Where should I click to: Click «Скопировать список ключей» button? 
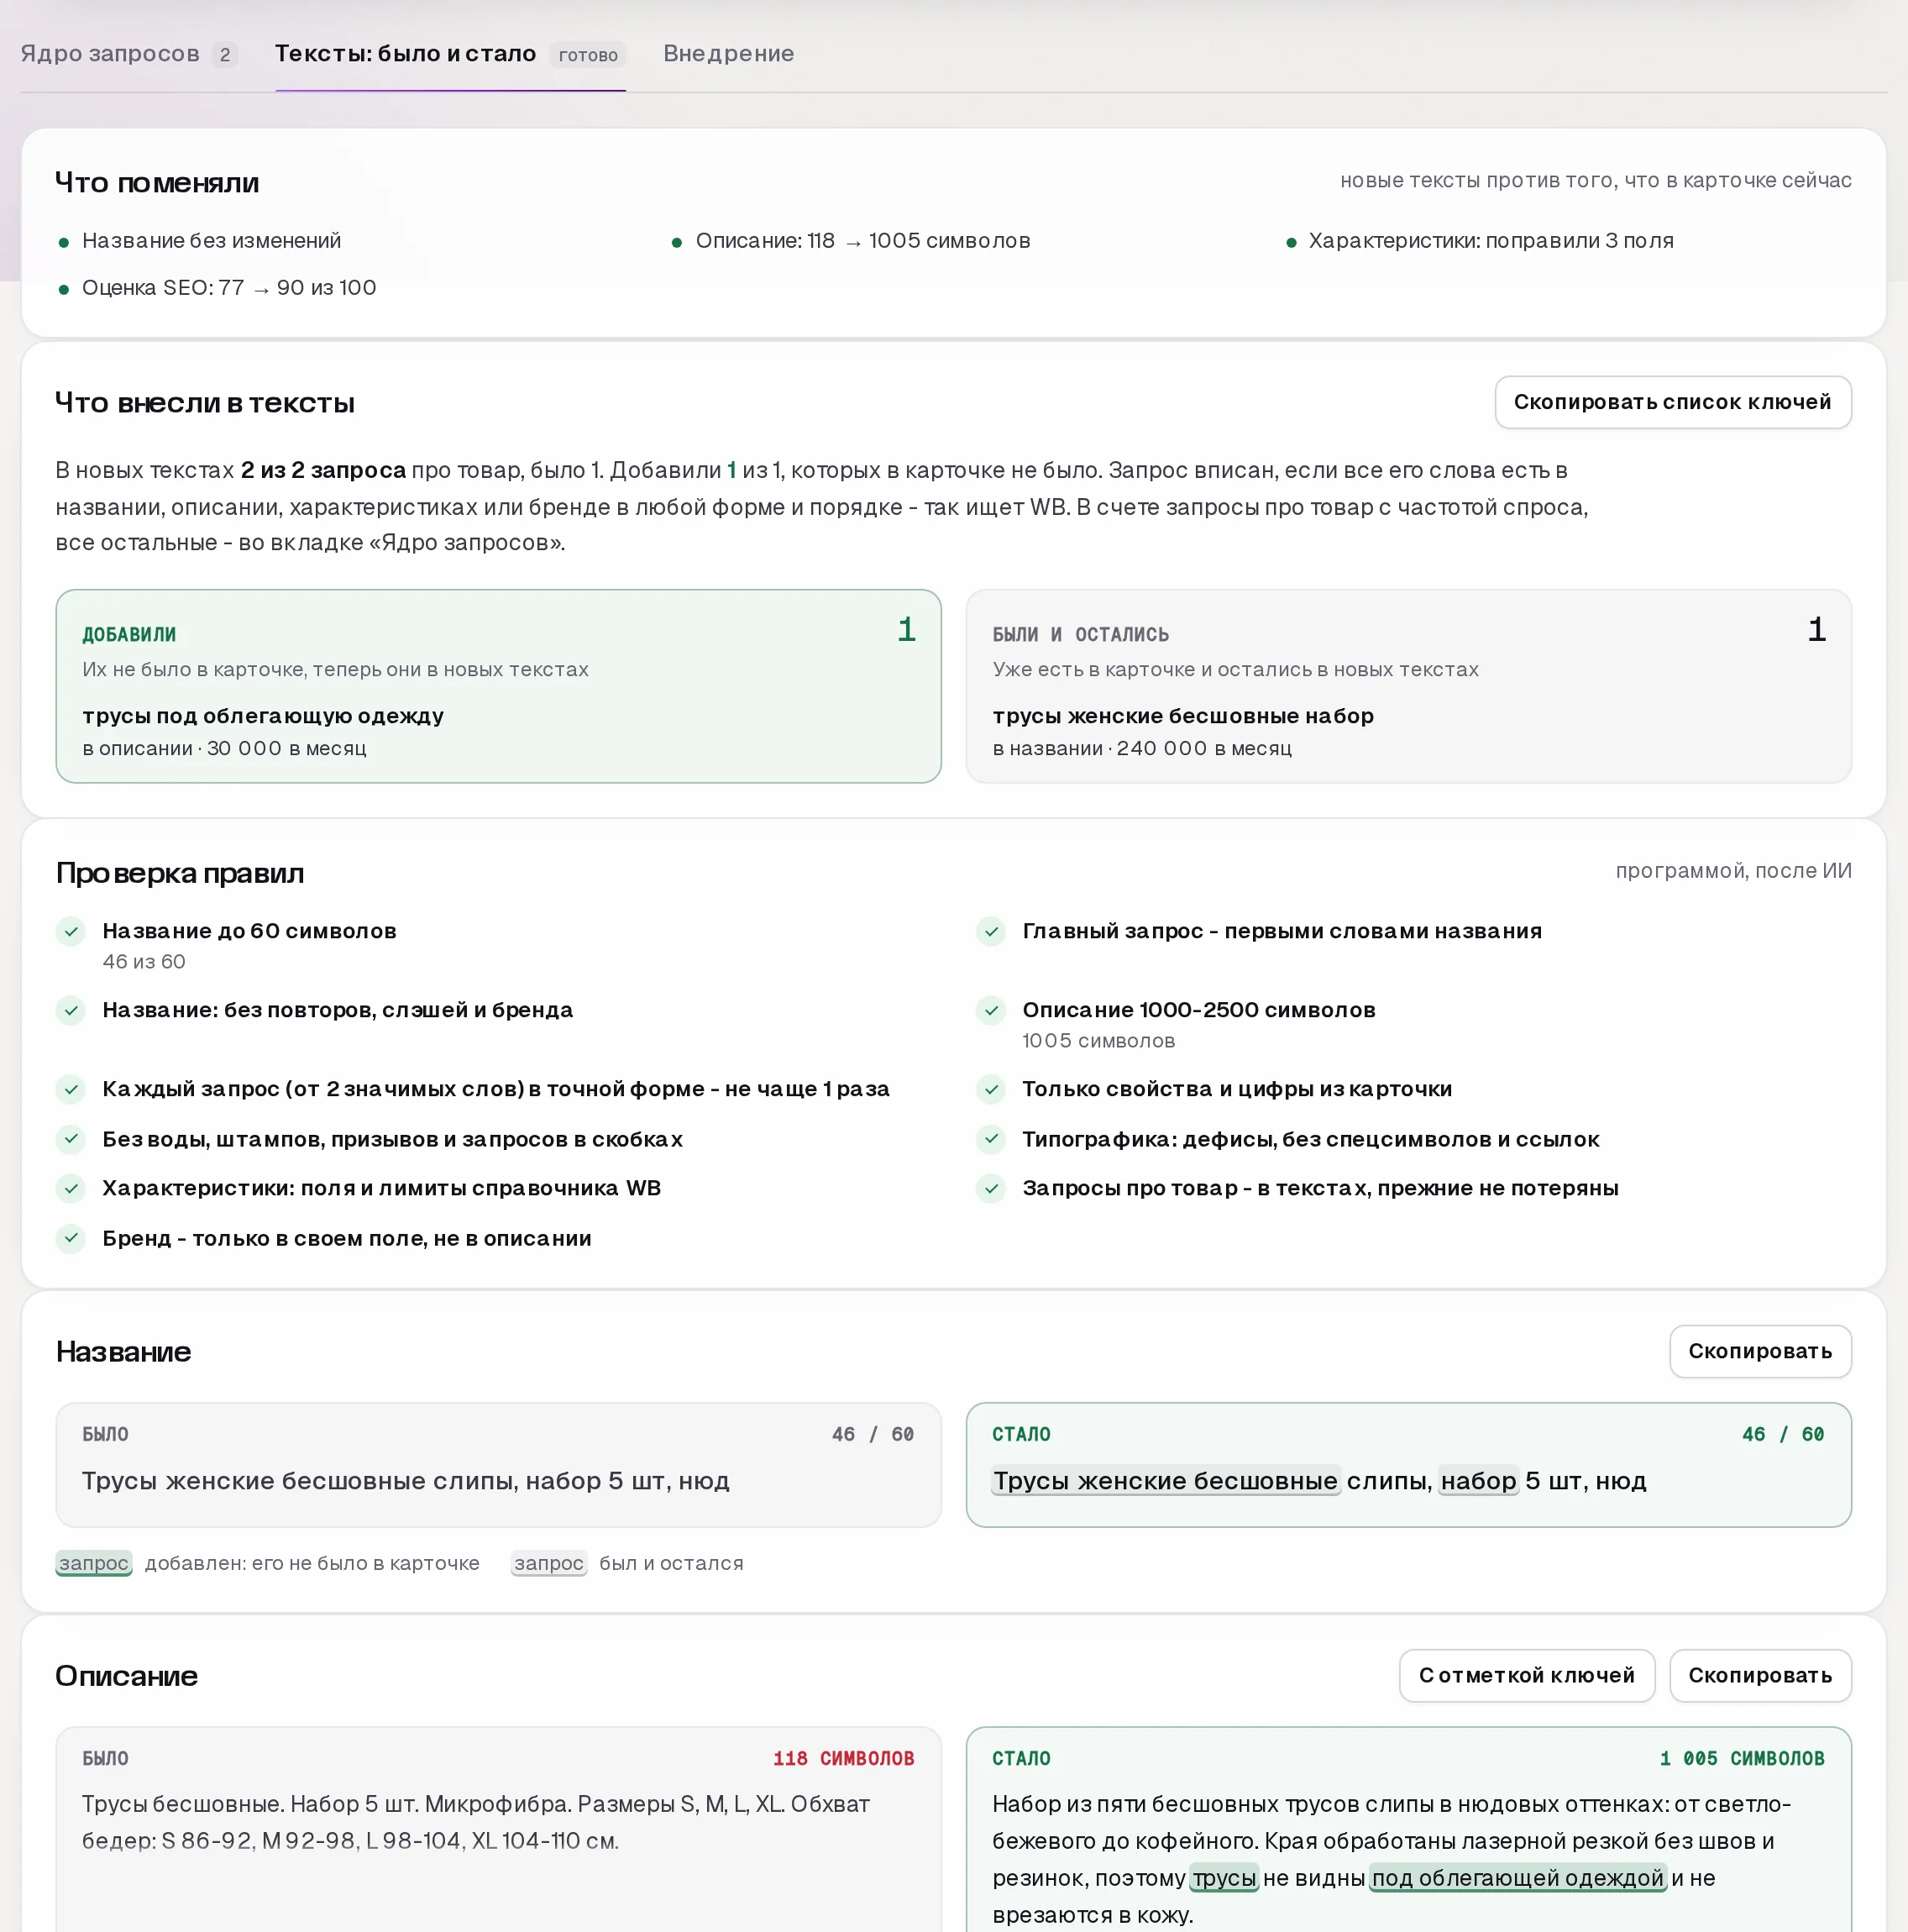point(1673,402)
